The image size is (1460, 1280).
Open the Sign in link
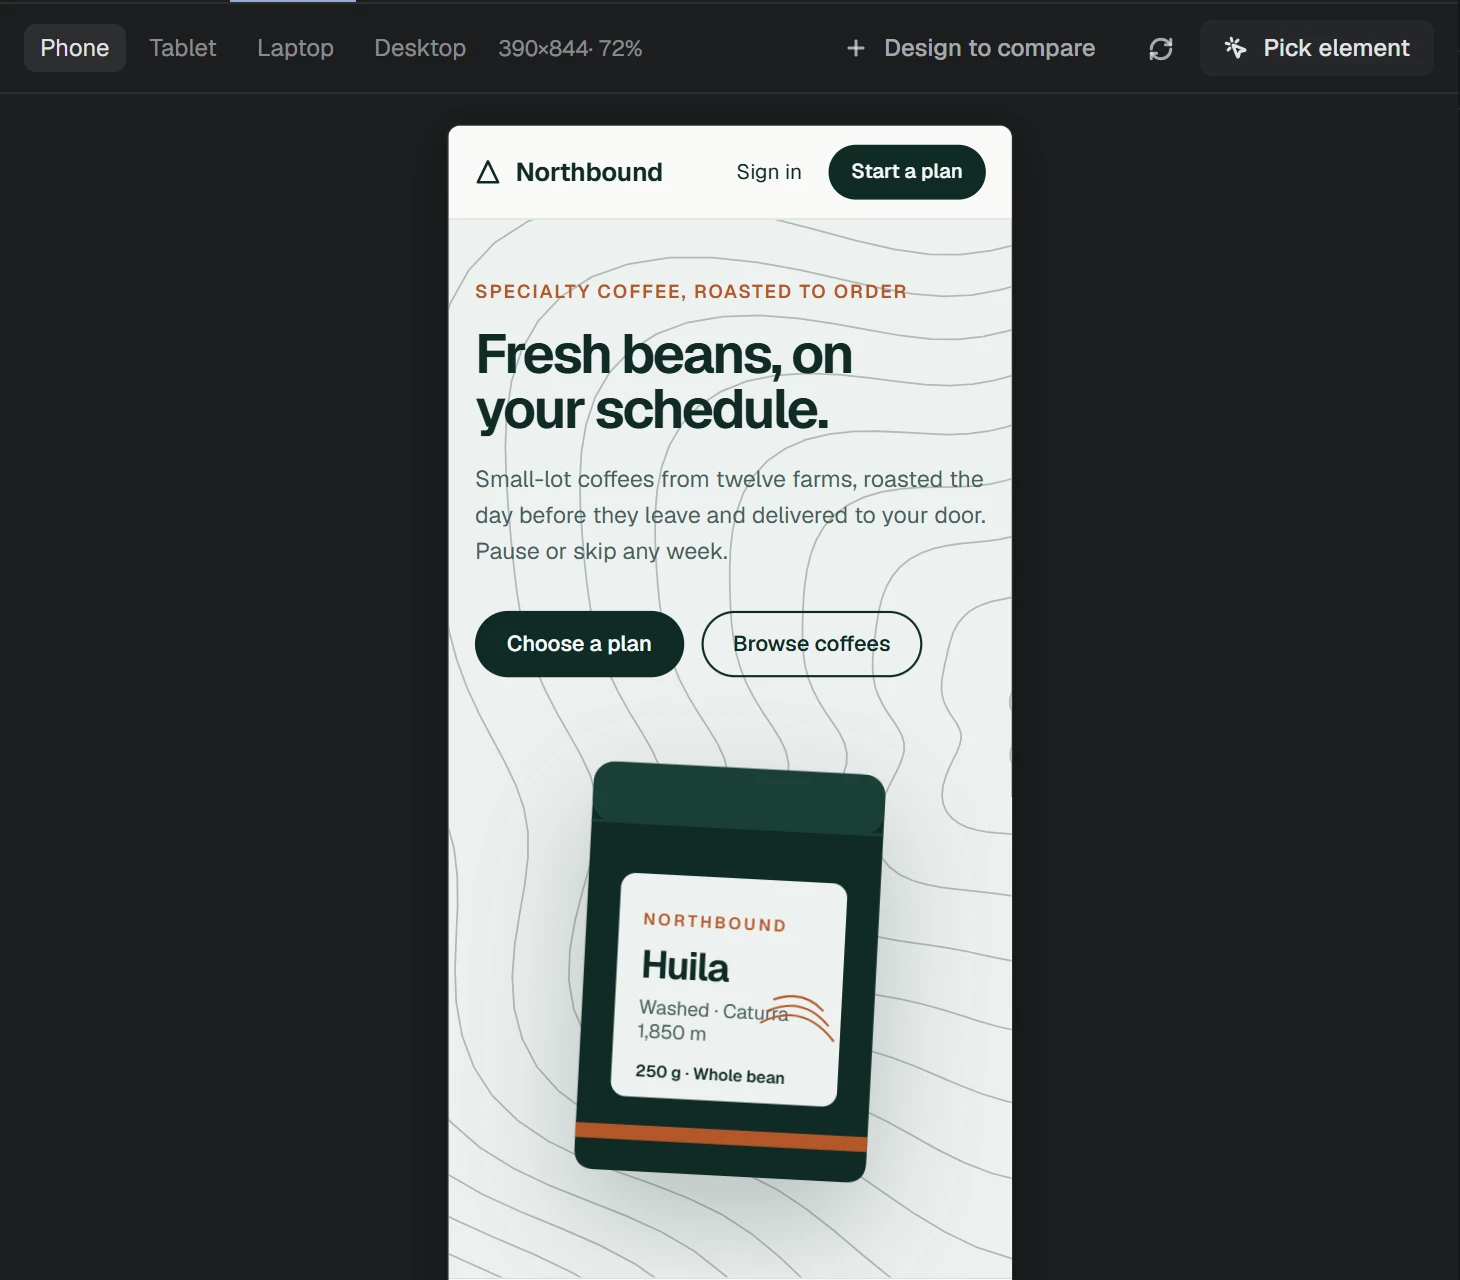769,172
